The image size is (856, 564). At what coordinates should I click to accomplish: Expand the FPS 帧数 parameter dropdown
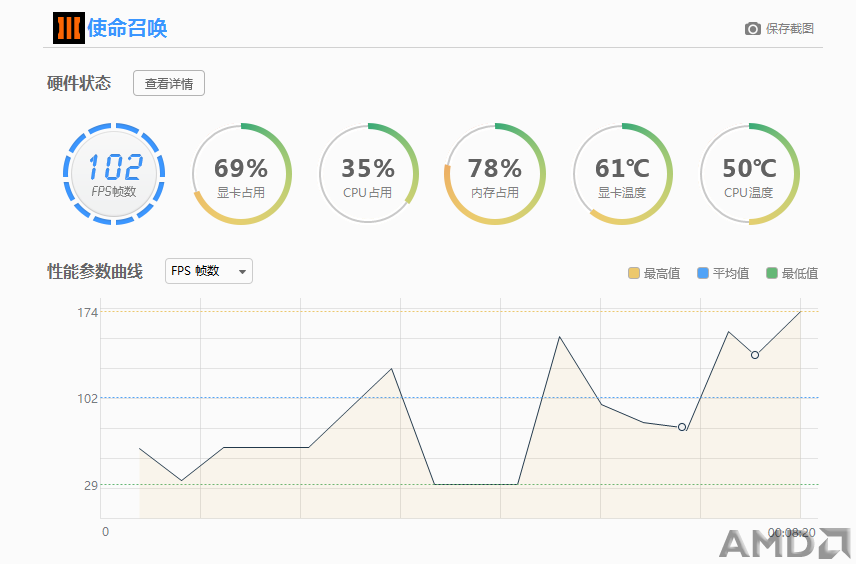(x=209, y=271)
